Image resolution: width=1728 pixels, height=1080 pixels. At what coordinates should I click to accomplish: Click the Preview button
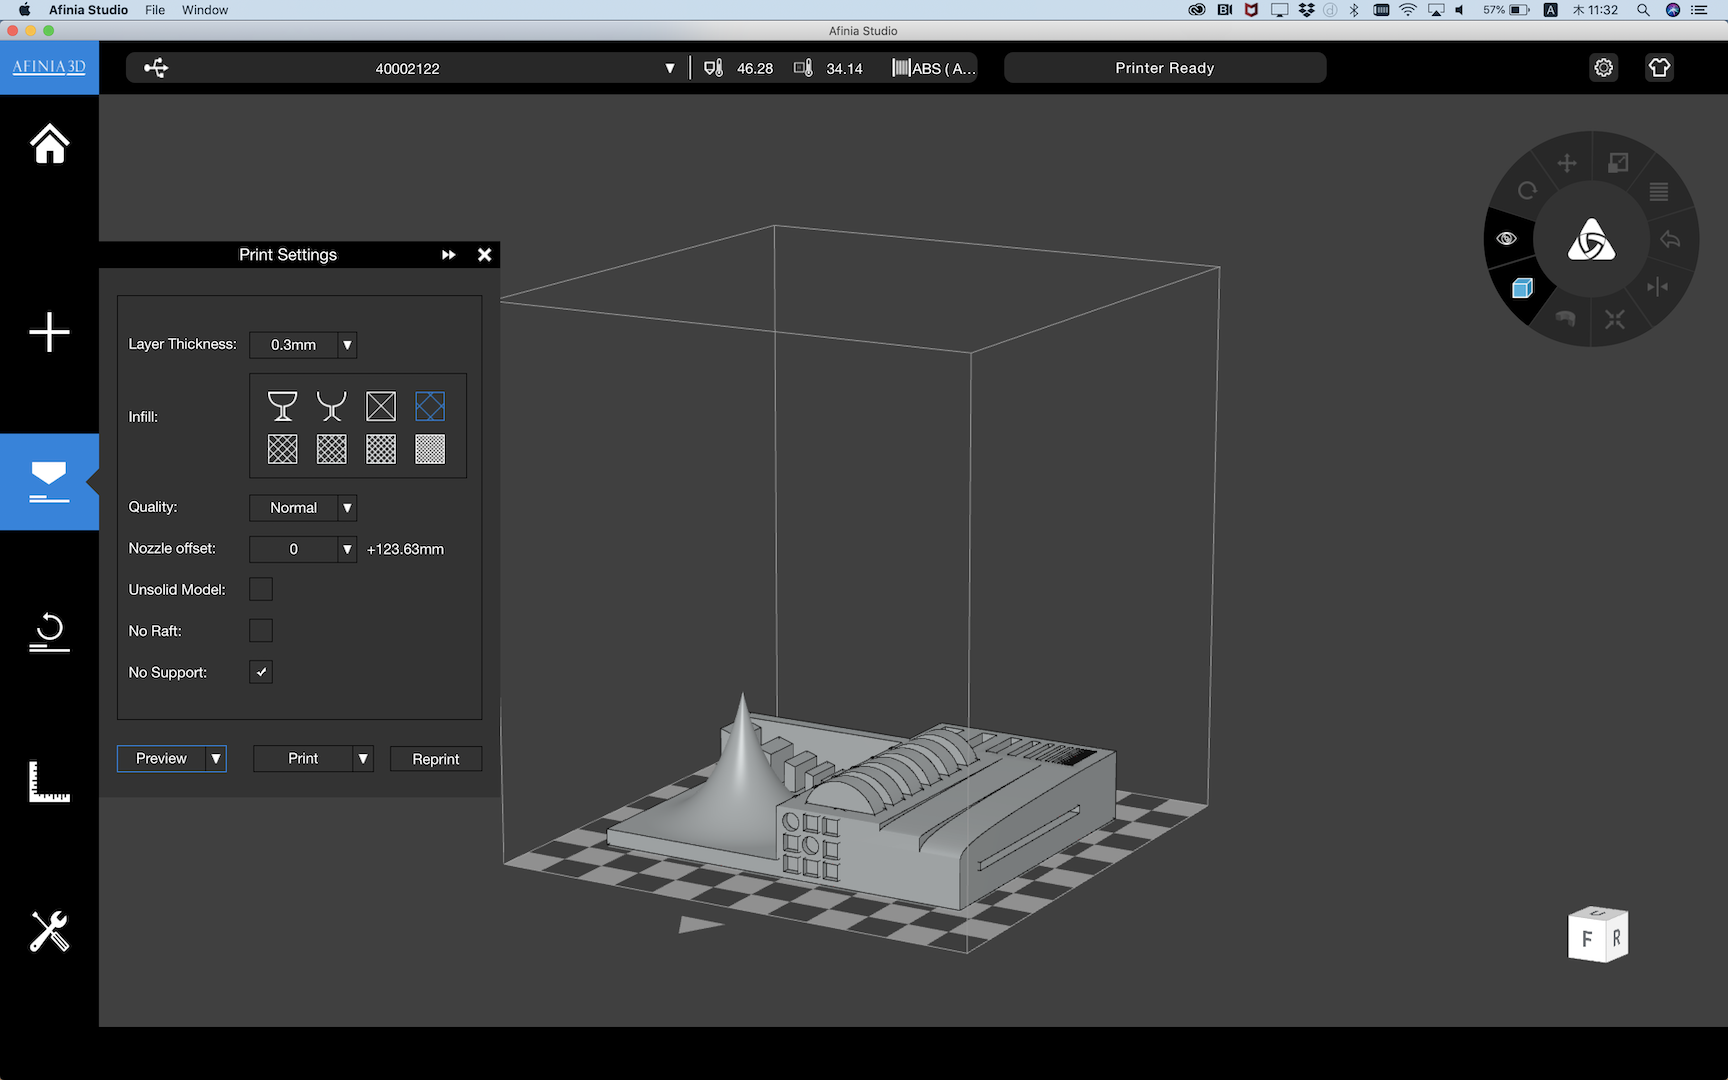[x=161, y=759]
